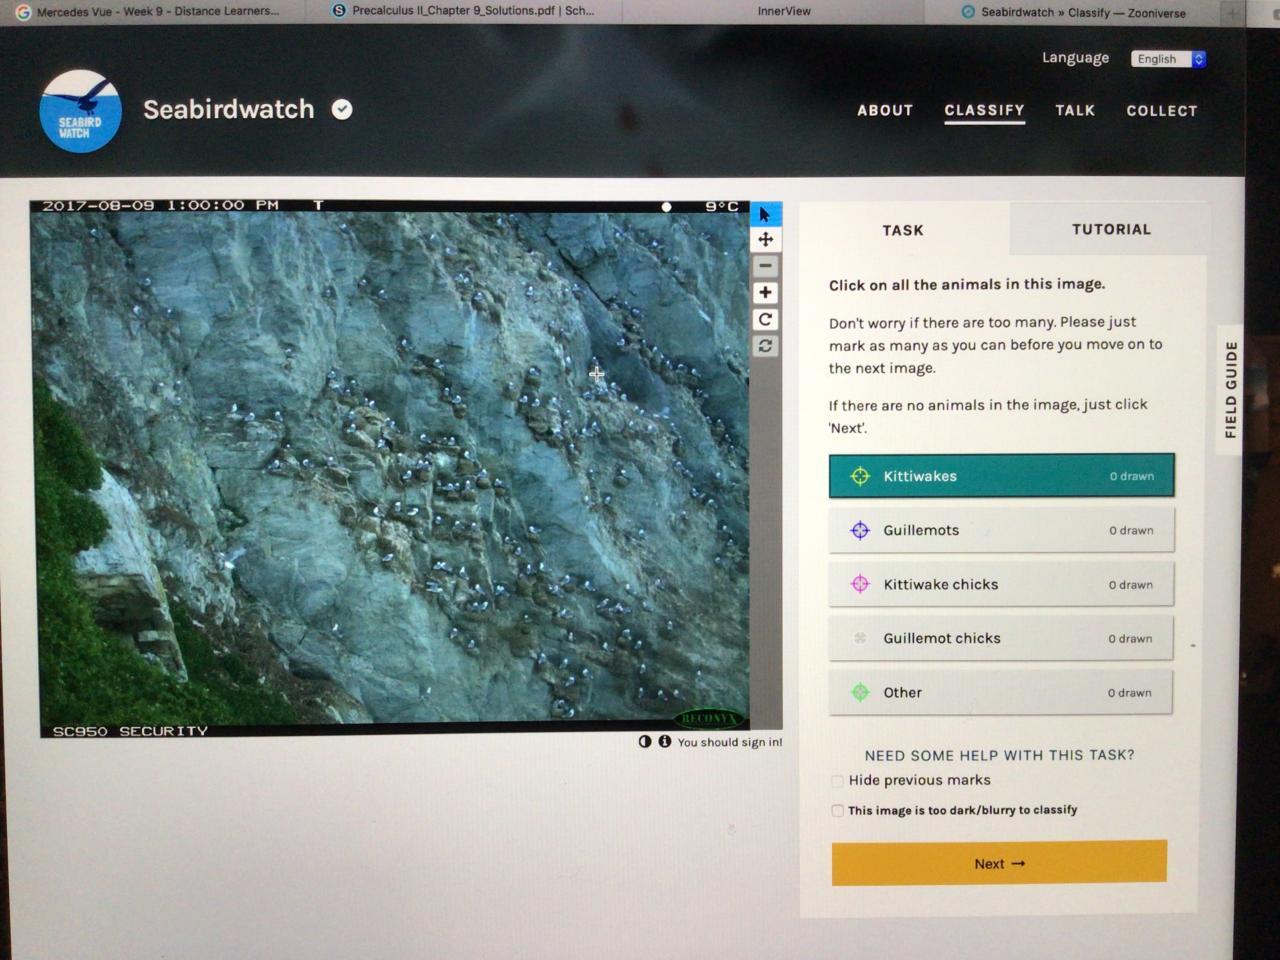
Task: Reset the image view
Action: [x=766, y=346]
